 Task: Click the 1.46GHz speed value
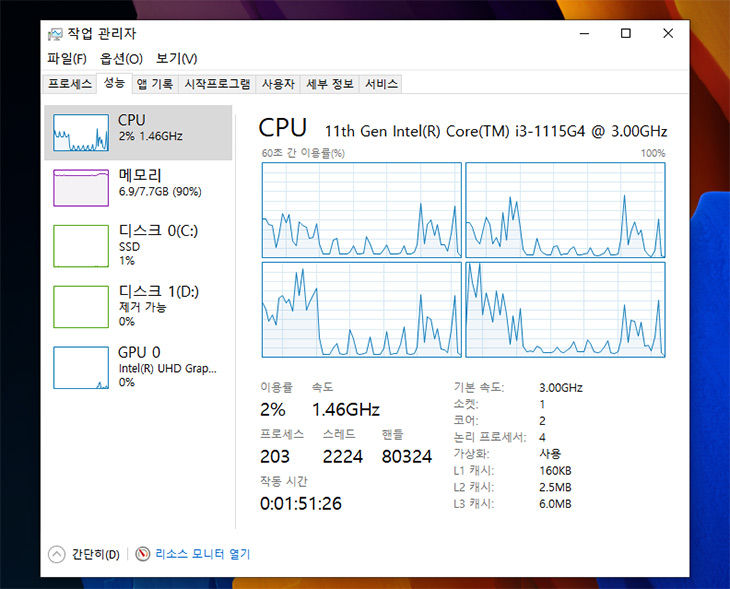(346, 410)
